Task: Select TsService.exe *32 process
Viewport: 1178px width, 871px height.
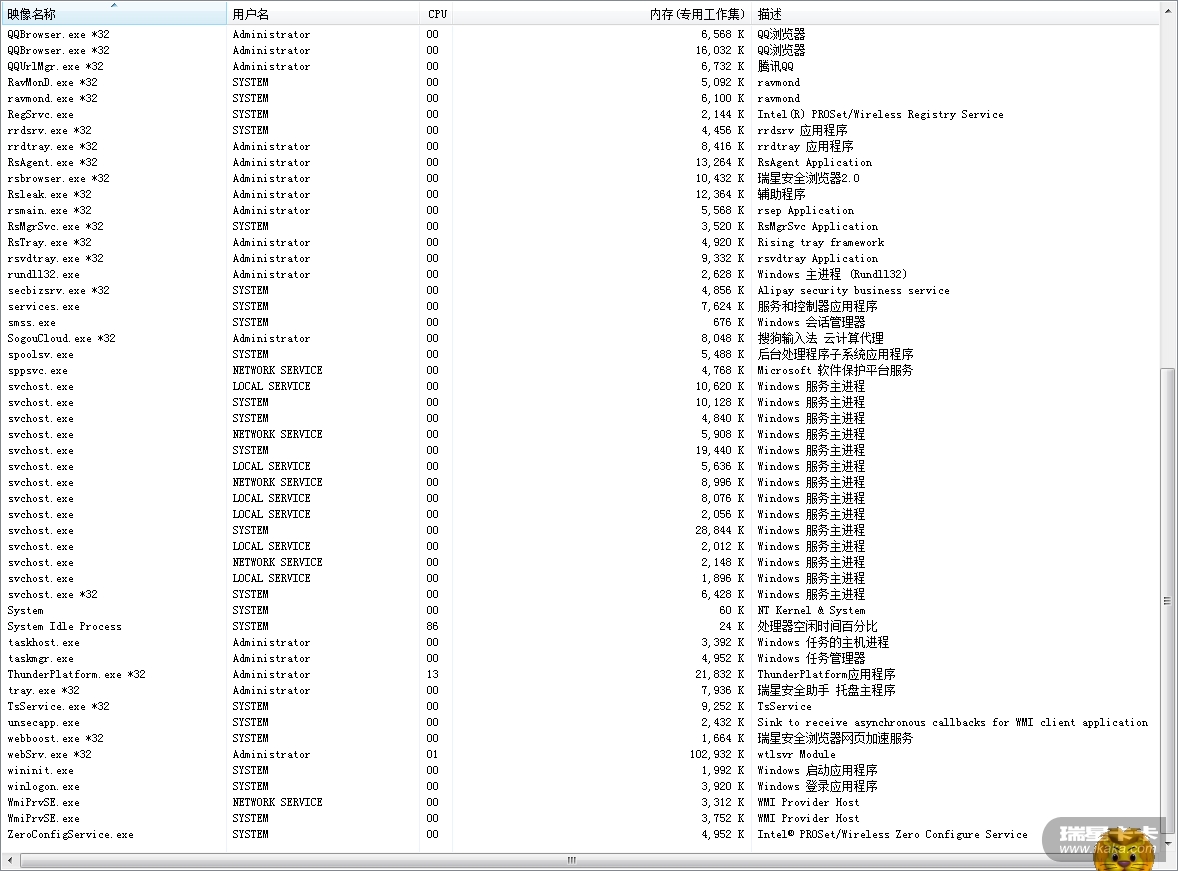Action: [579, 706]
